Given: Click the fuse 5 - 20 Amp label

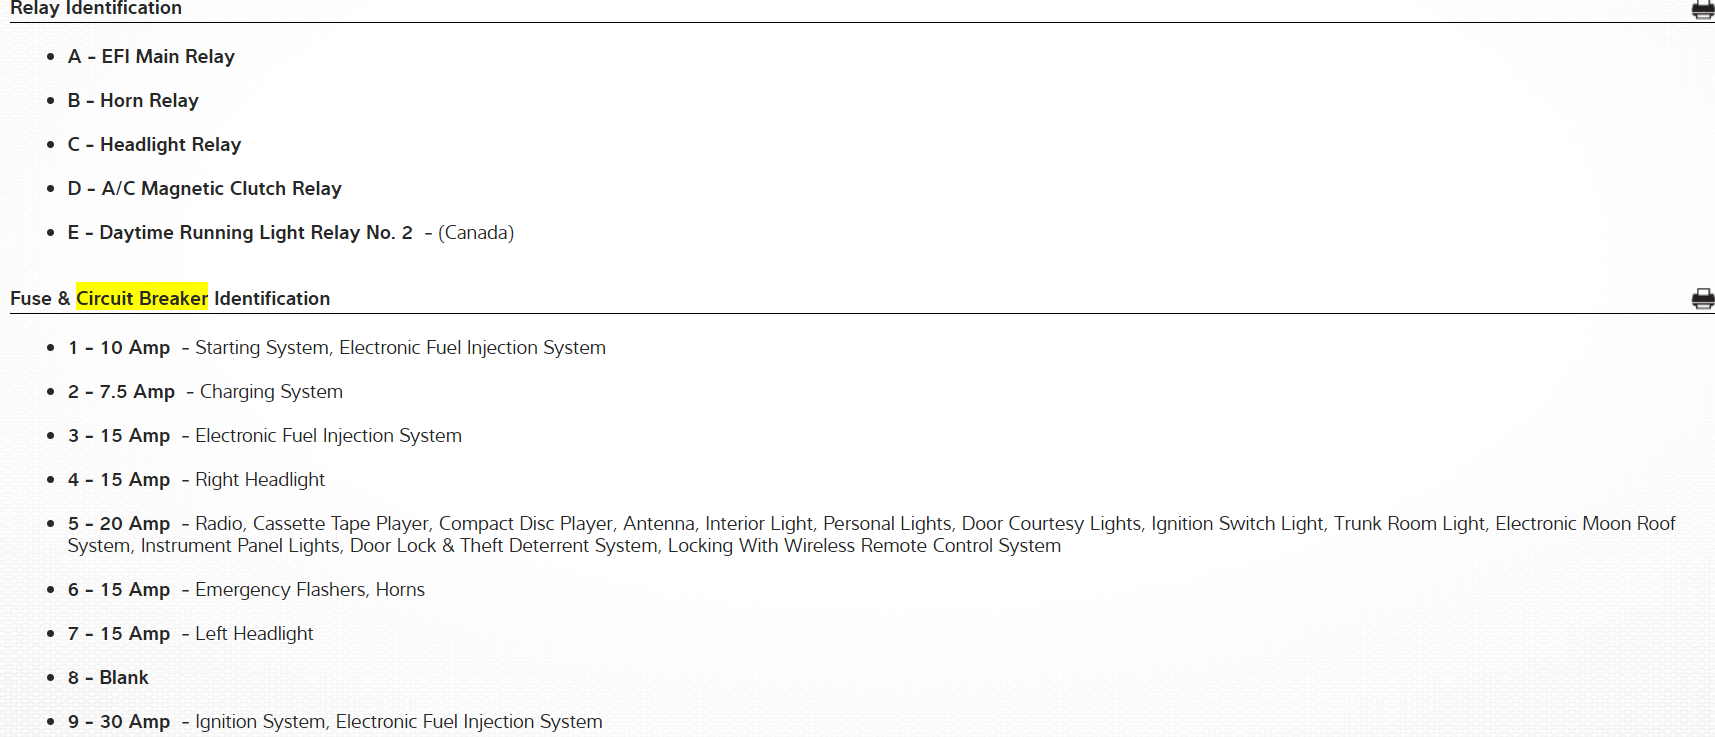Looking at the screenshot, I should pos(119,524).
